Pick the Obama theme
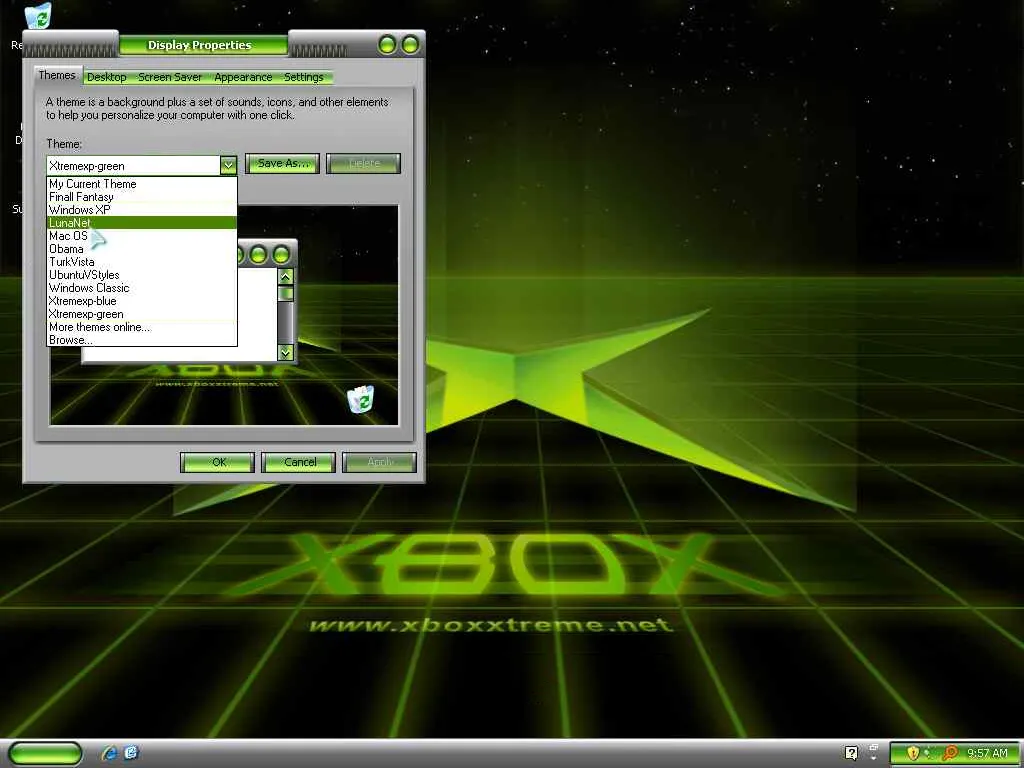Screen dimensions: 1024x768 click(x=142, y=249)
